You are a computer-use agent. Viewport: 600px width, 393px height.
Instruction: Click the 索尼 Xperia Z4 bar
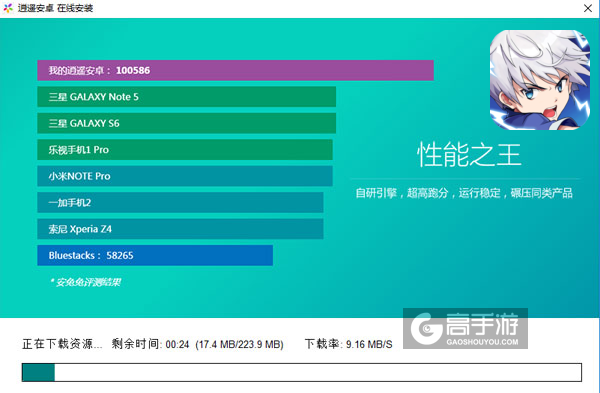pyautogui.click(x=180, y=229)
